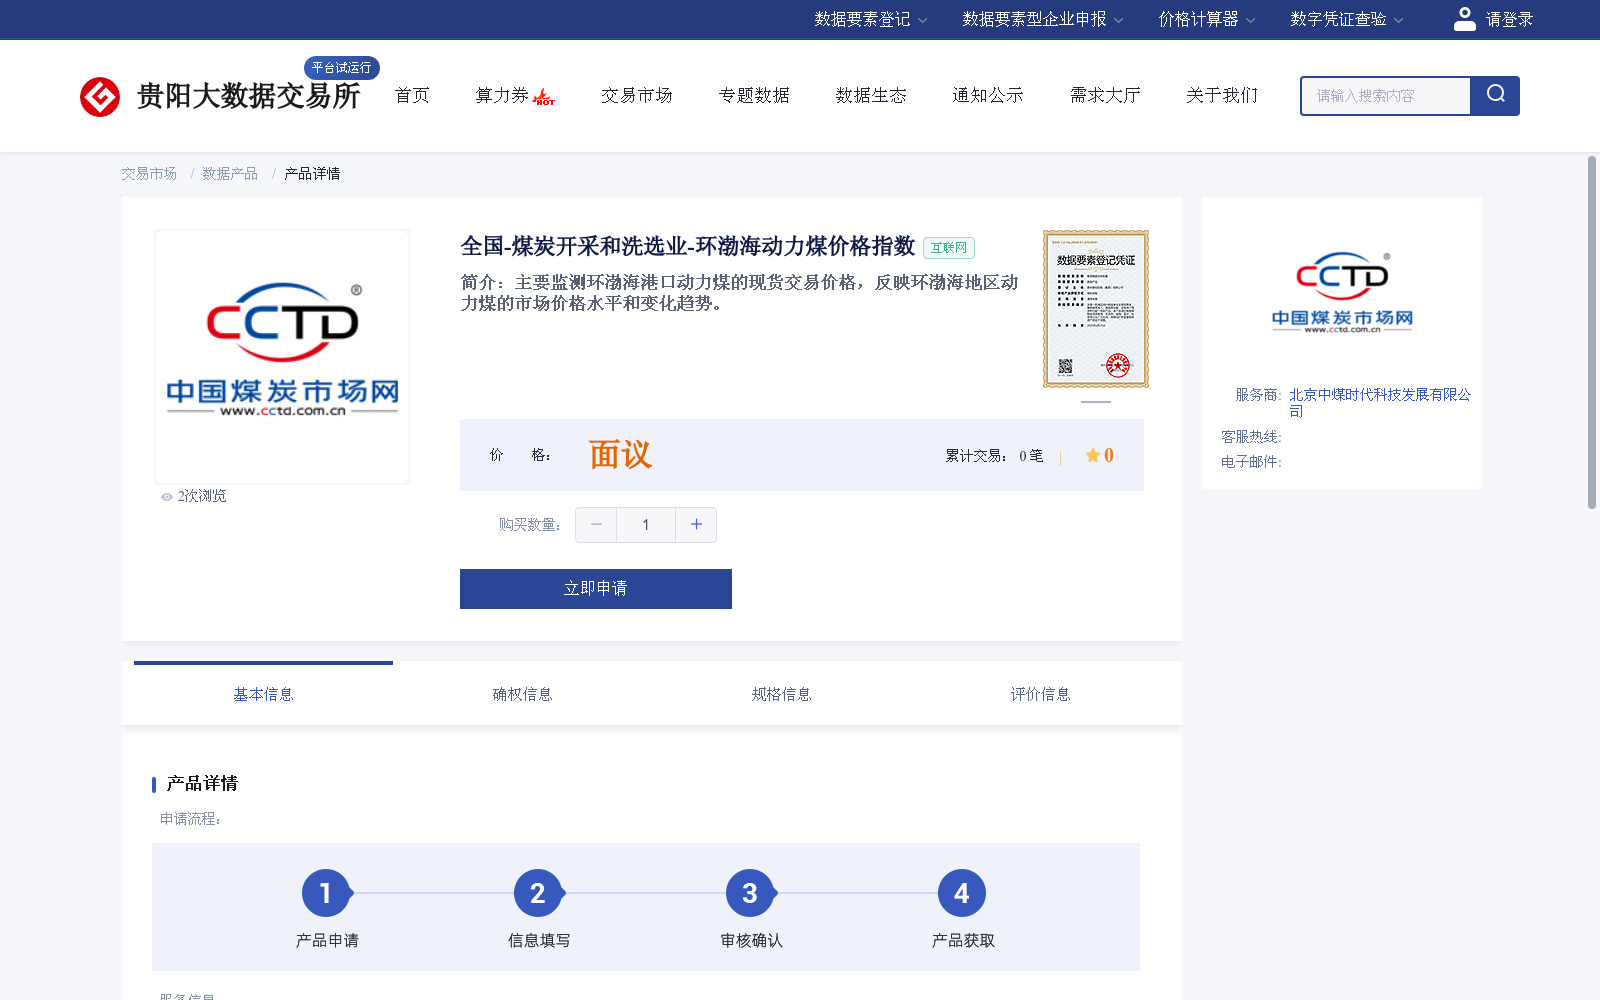Click the Guiyang Big Data Exchange logo
1600x1000 pixels.
pos(220,96)
